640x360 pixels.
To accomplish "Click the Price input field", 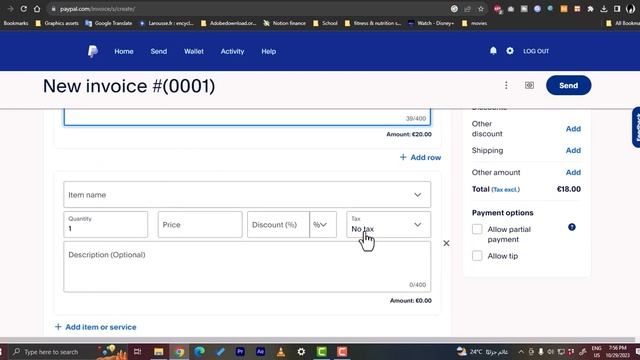I will coord(200,224).
